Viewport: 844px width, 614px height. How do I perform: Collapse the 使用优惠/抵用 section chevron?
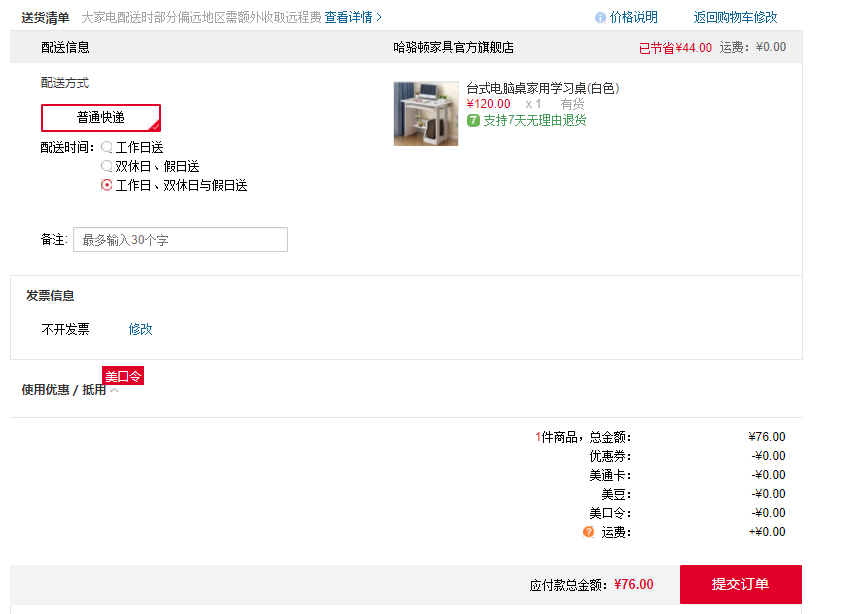114,391
